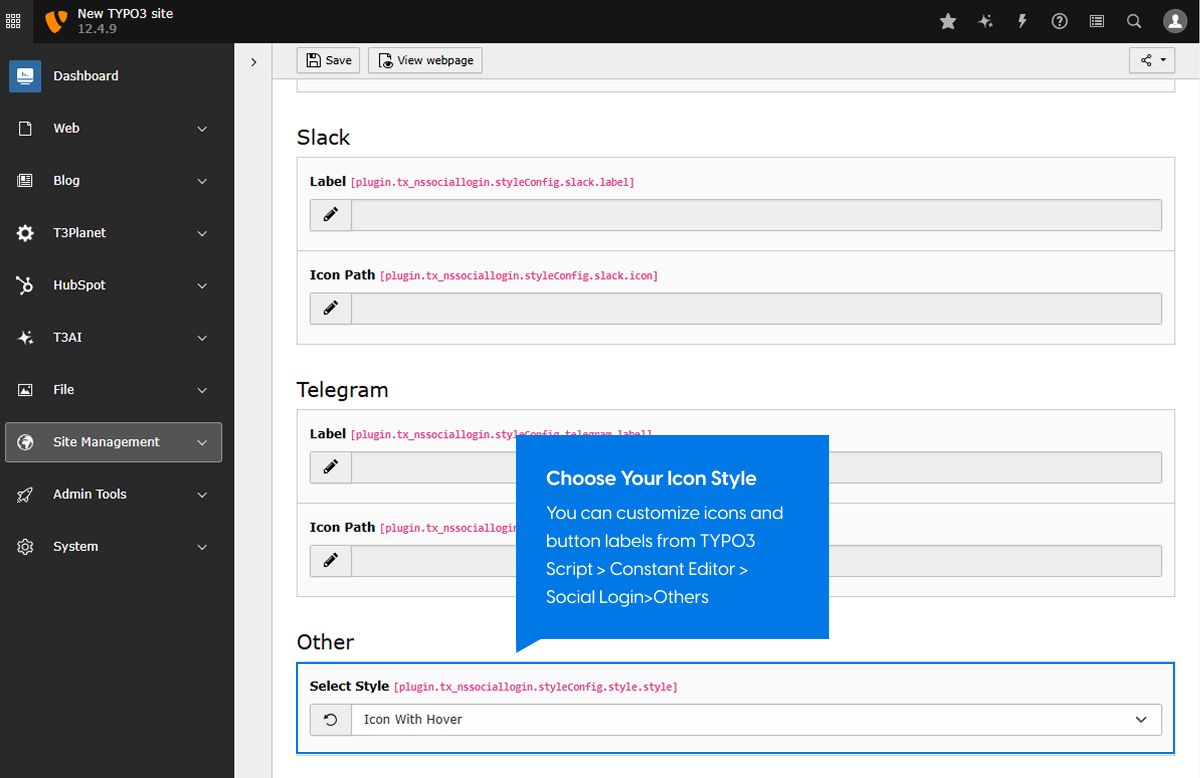Expand the page tree panel arrow
This screenshot has height=778, width=1200.
[x=253, y=62]
